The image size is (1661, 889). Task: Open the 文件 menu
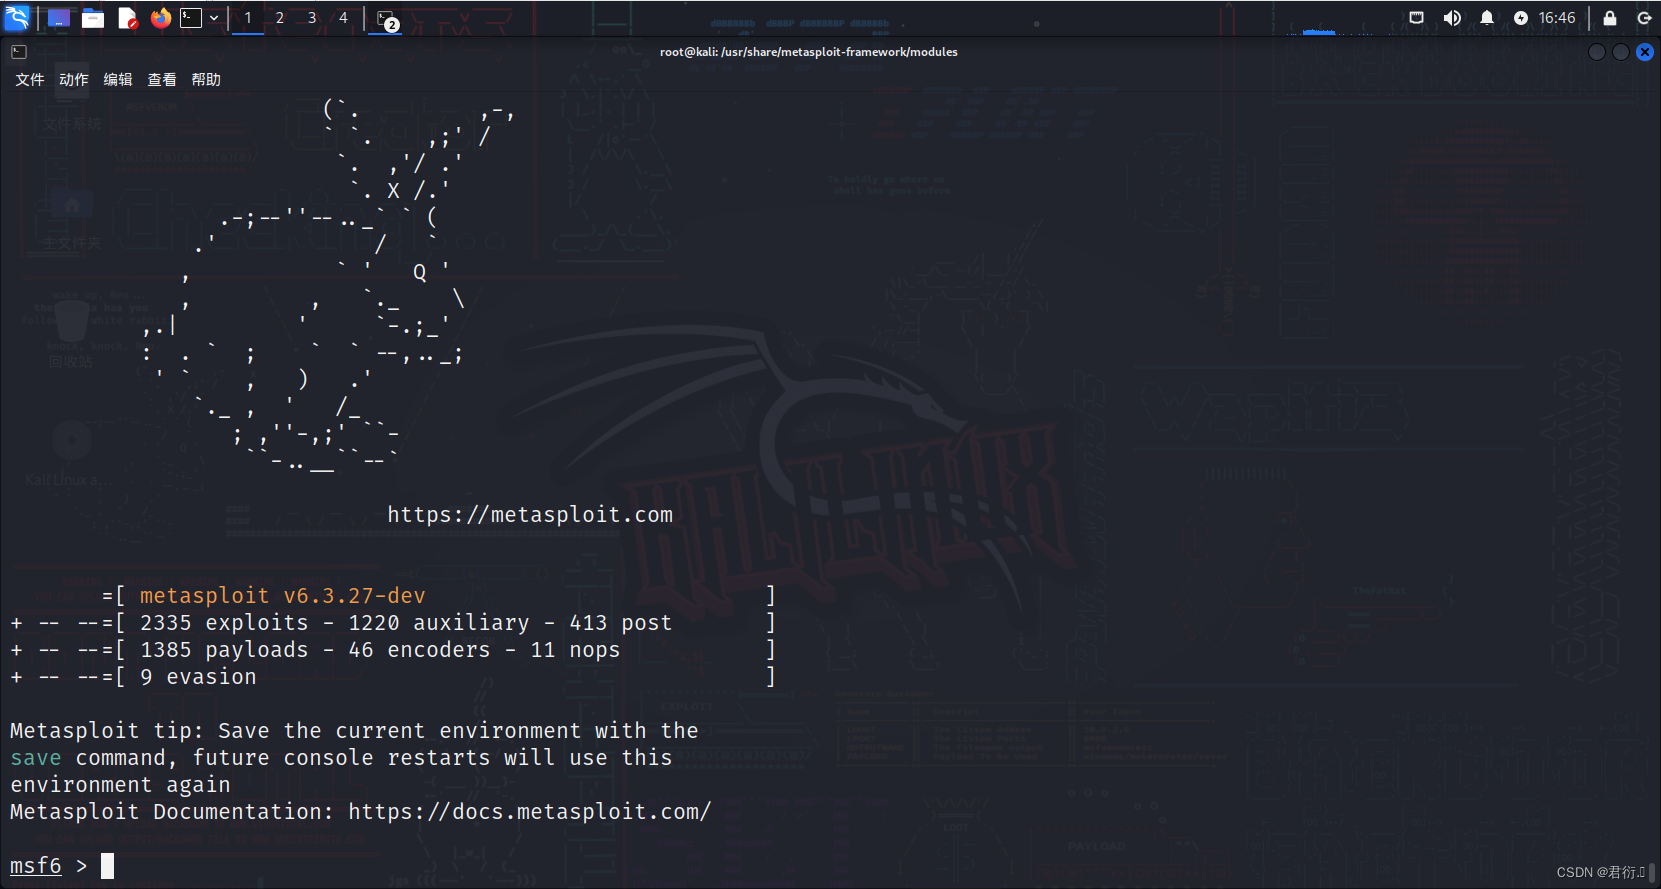click(30, 80)
